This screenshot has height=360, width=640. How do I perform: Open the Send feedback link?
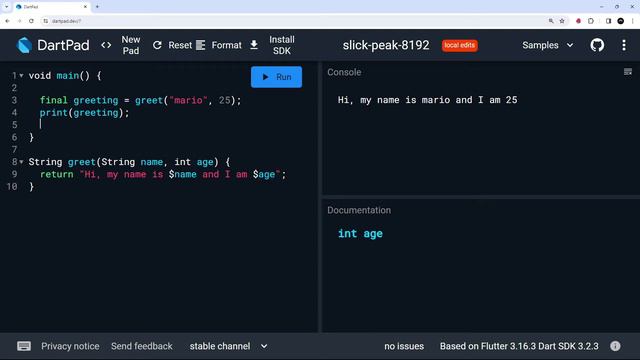pyautogui.click(x=142, y=346)
